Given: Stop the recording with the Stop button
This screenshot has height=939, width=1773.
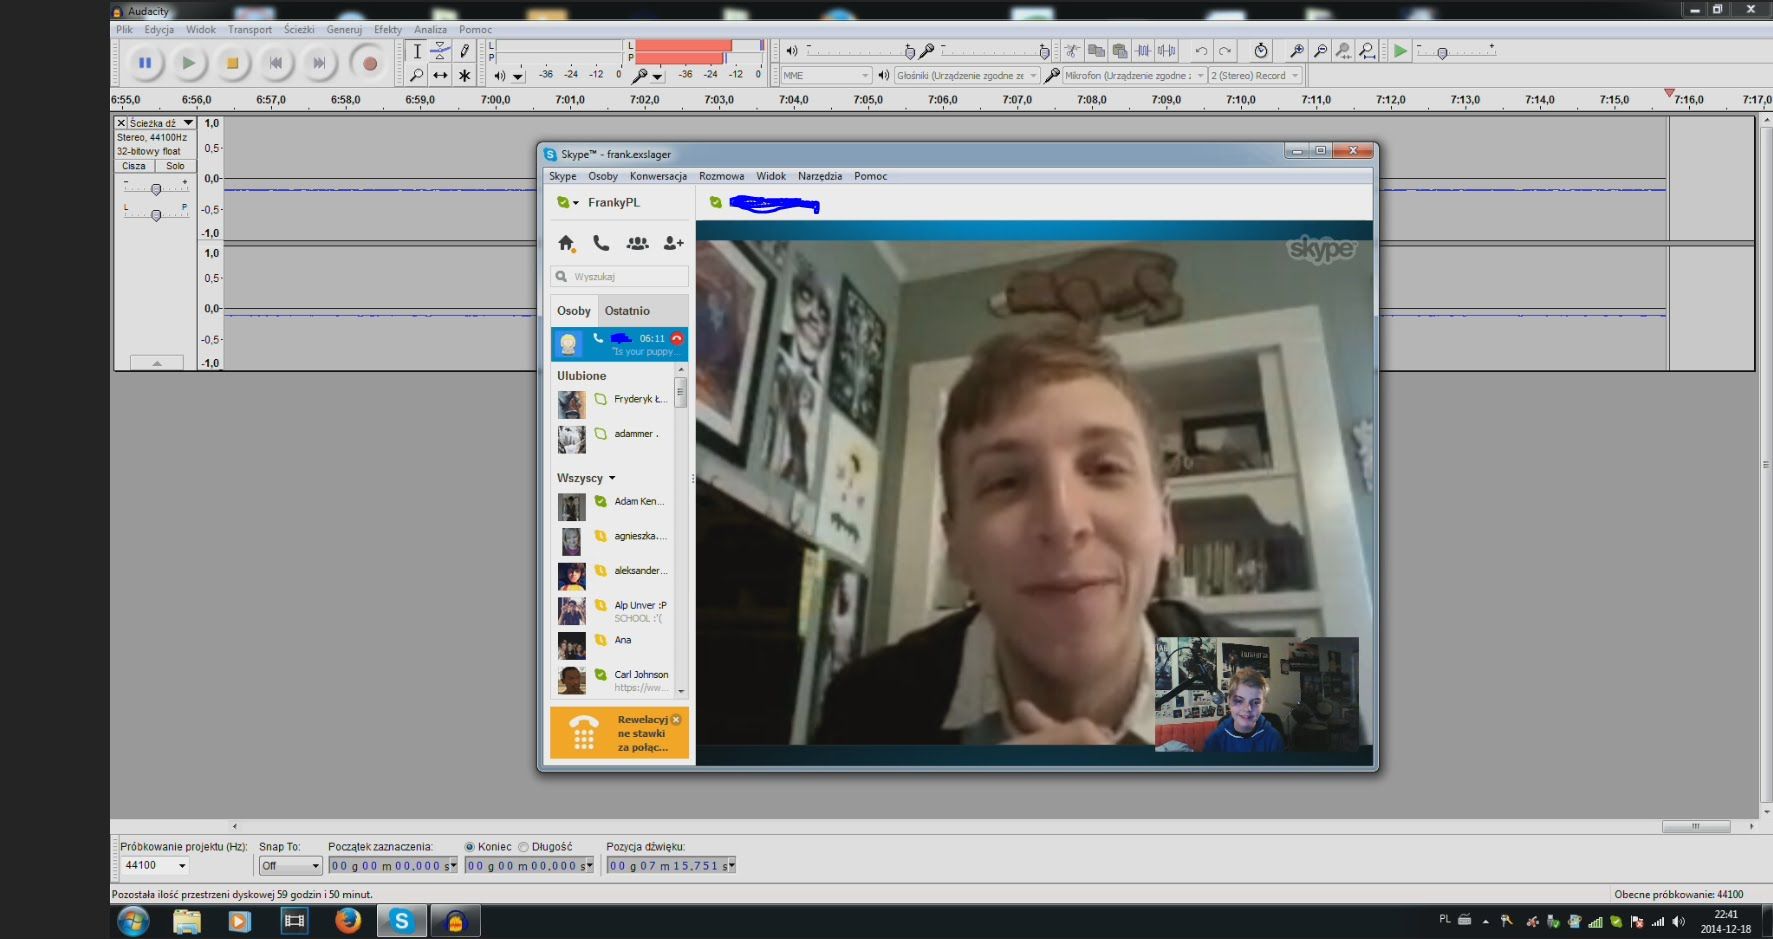Looking at the screenshot, I should click(232, 63).
